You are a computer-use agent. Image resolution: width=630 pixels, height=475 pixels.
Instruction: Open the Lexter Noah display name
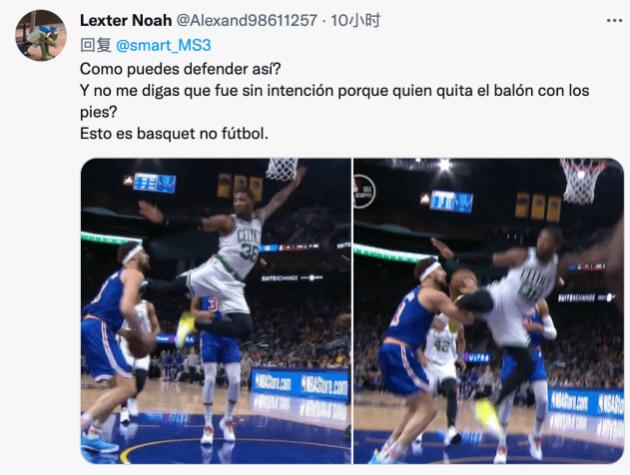click(x=126, y=20)
